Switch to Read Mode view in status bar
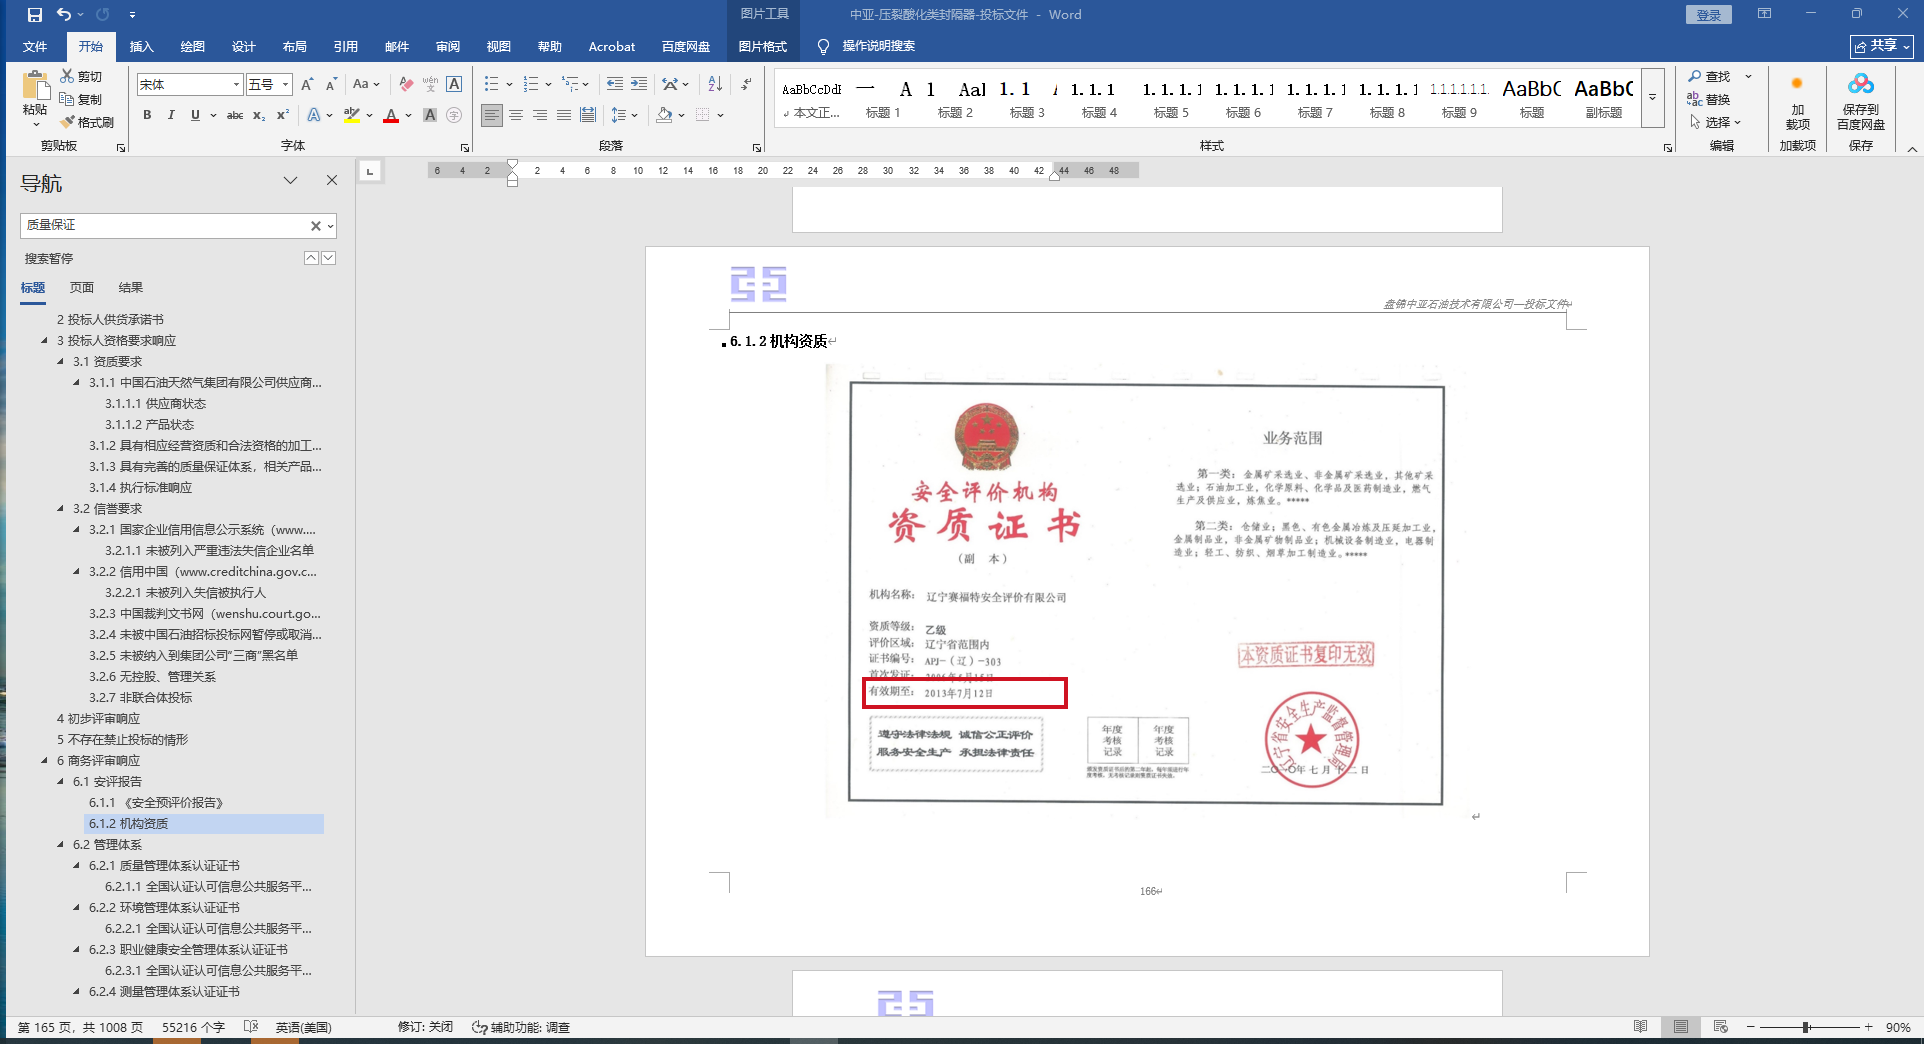The image size is (1924, 1044). pos(1641,1027)
